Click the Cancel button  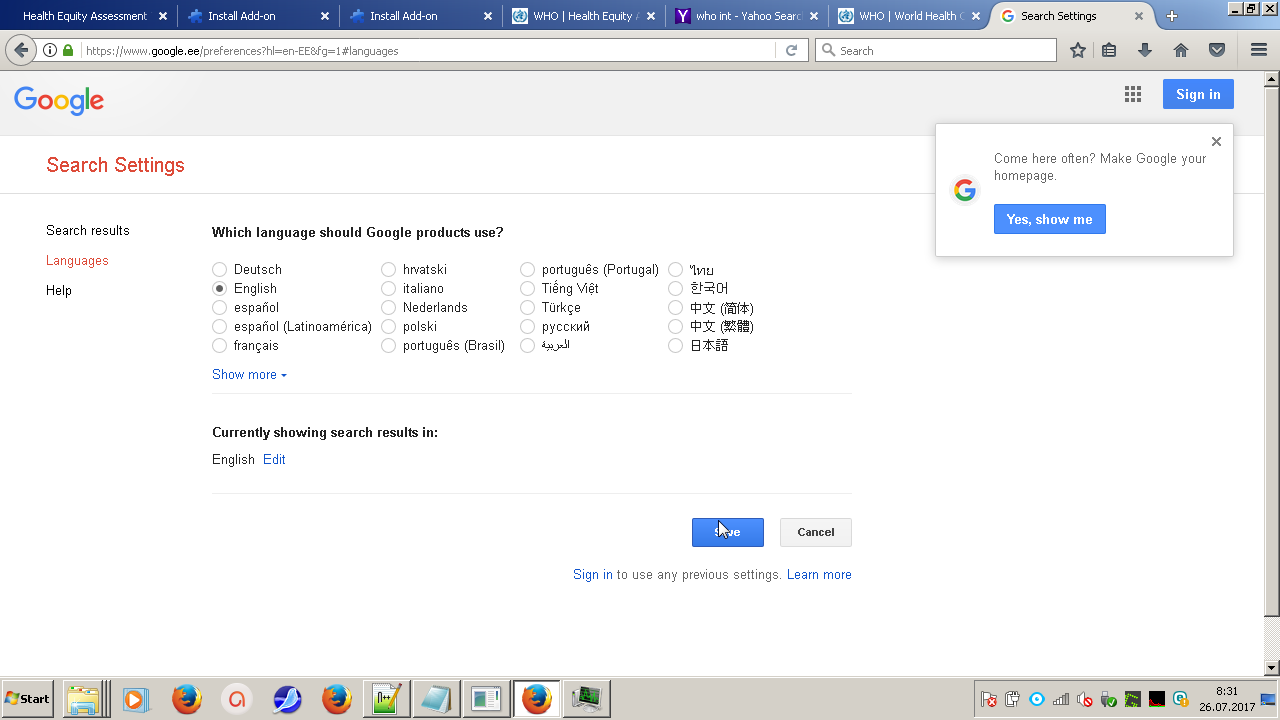click(816, 532)
